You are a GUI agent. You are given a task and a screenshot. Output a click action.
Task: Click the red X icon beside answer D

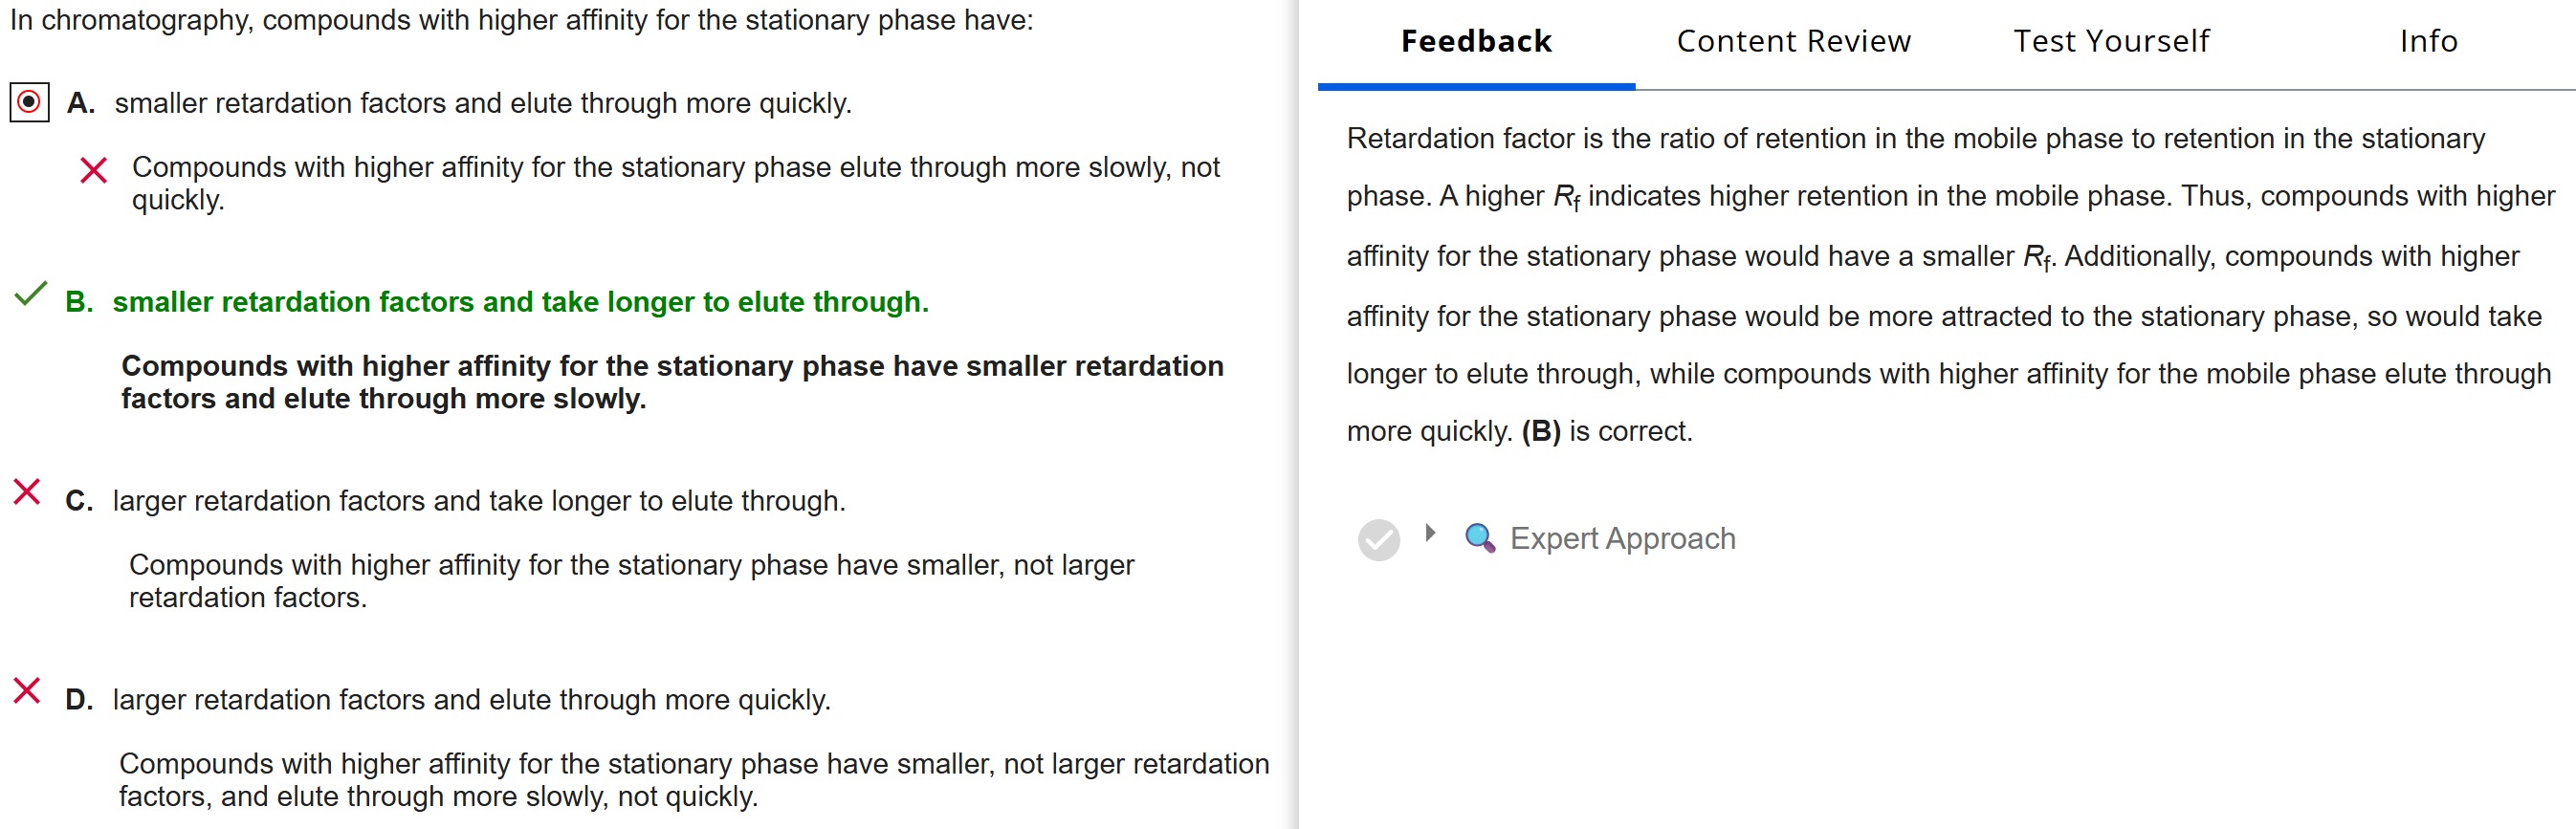click(x=27, y=691)
